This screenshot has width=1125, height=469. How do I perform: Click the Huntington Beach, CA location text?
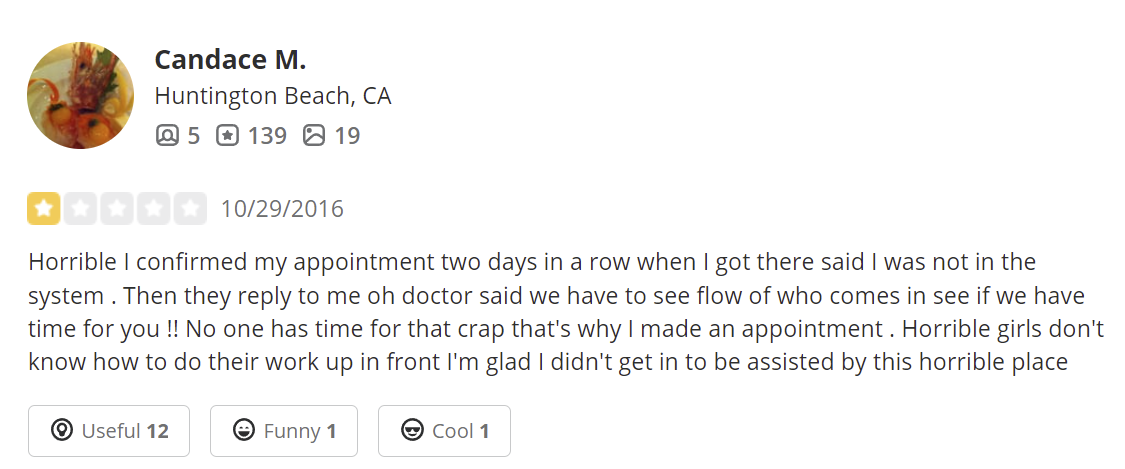pos(272,96)
